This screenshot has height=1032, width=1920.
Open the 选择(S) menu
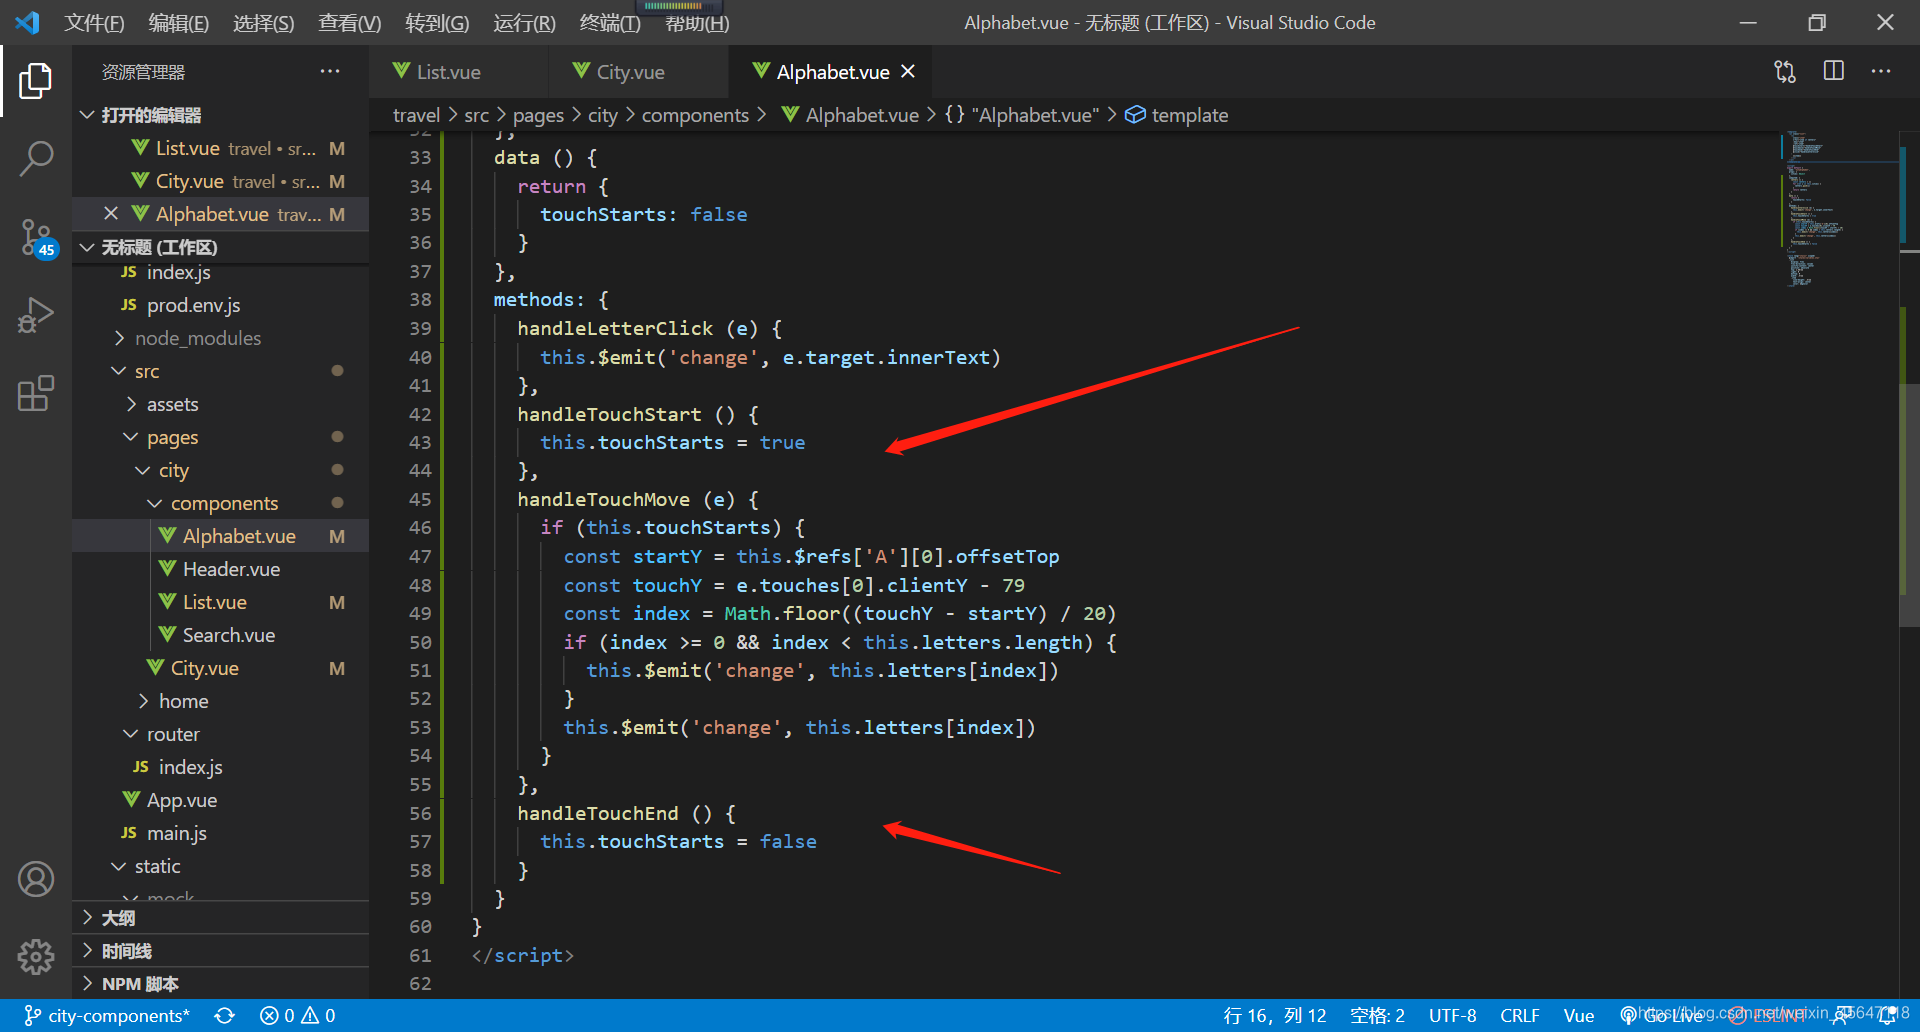pos(264,23)
